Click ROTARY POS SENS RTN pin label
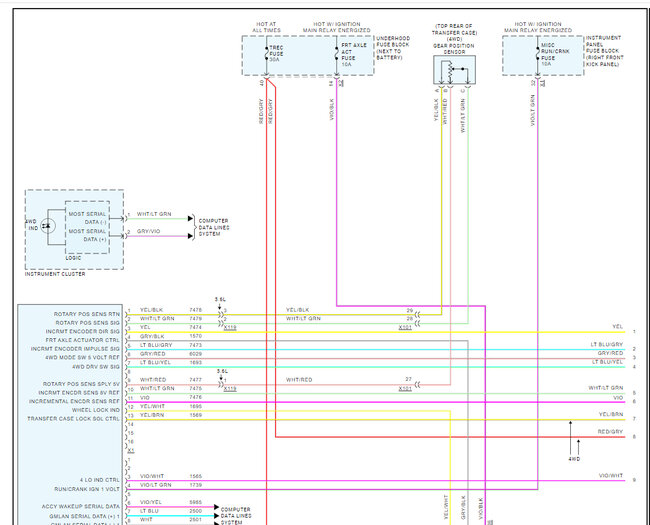The height and width of the screenshot is (525, 650). click(x=87, y=314)
